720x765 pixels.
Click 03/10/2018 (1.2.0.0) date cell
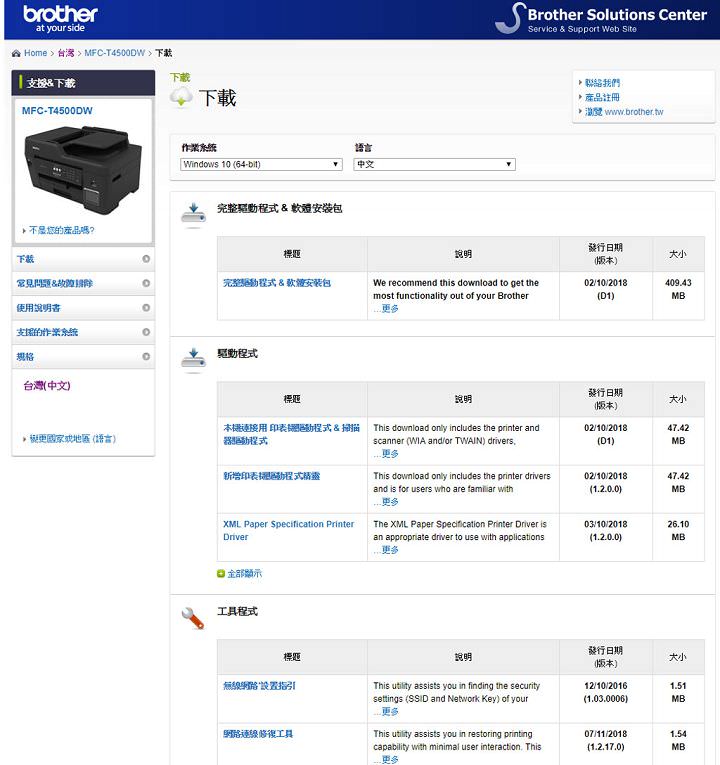point(605,537)
